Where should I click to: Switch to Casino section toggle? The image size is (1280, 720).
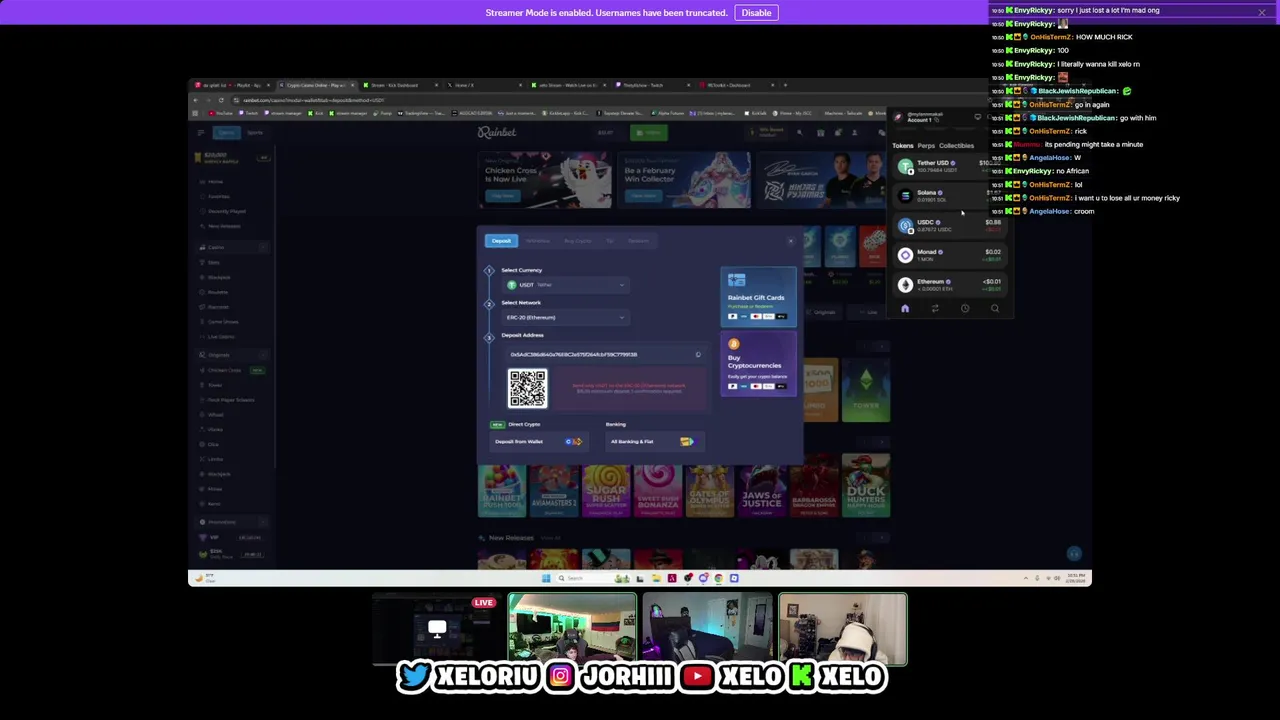pyautogui.click(x=226, y=132)
